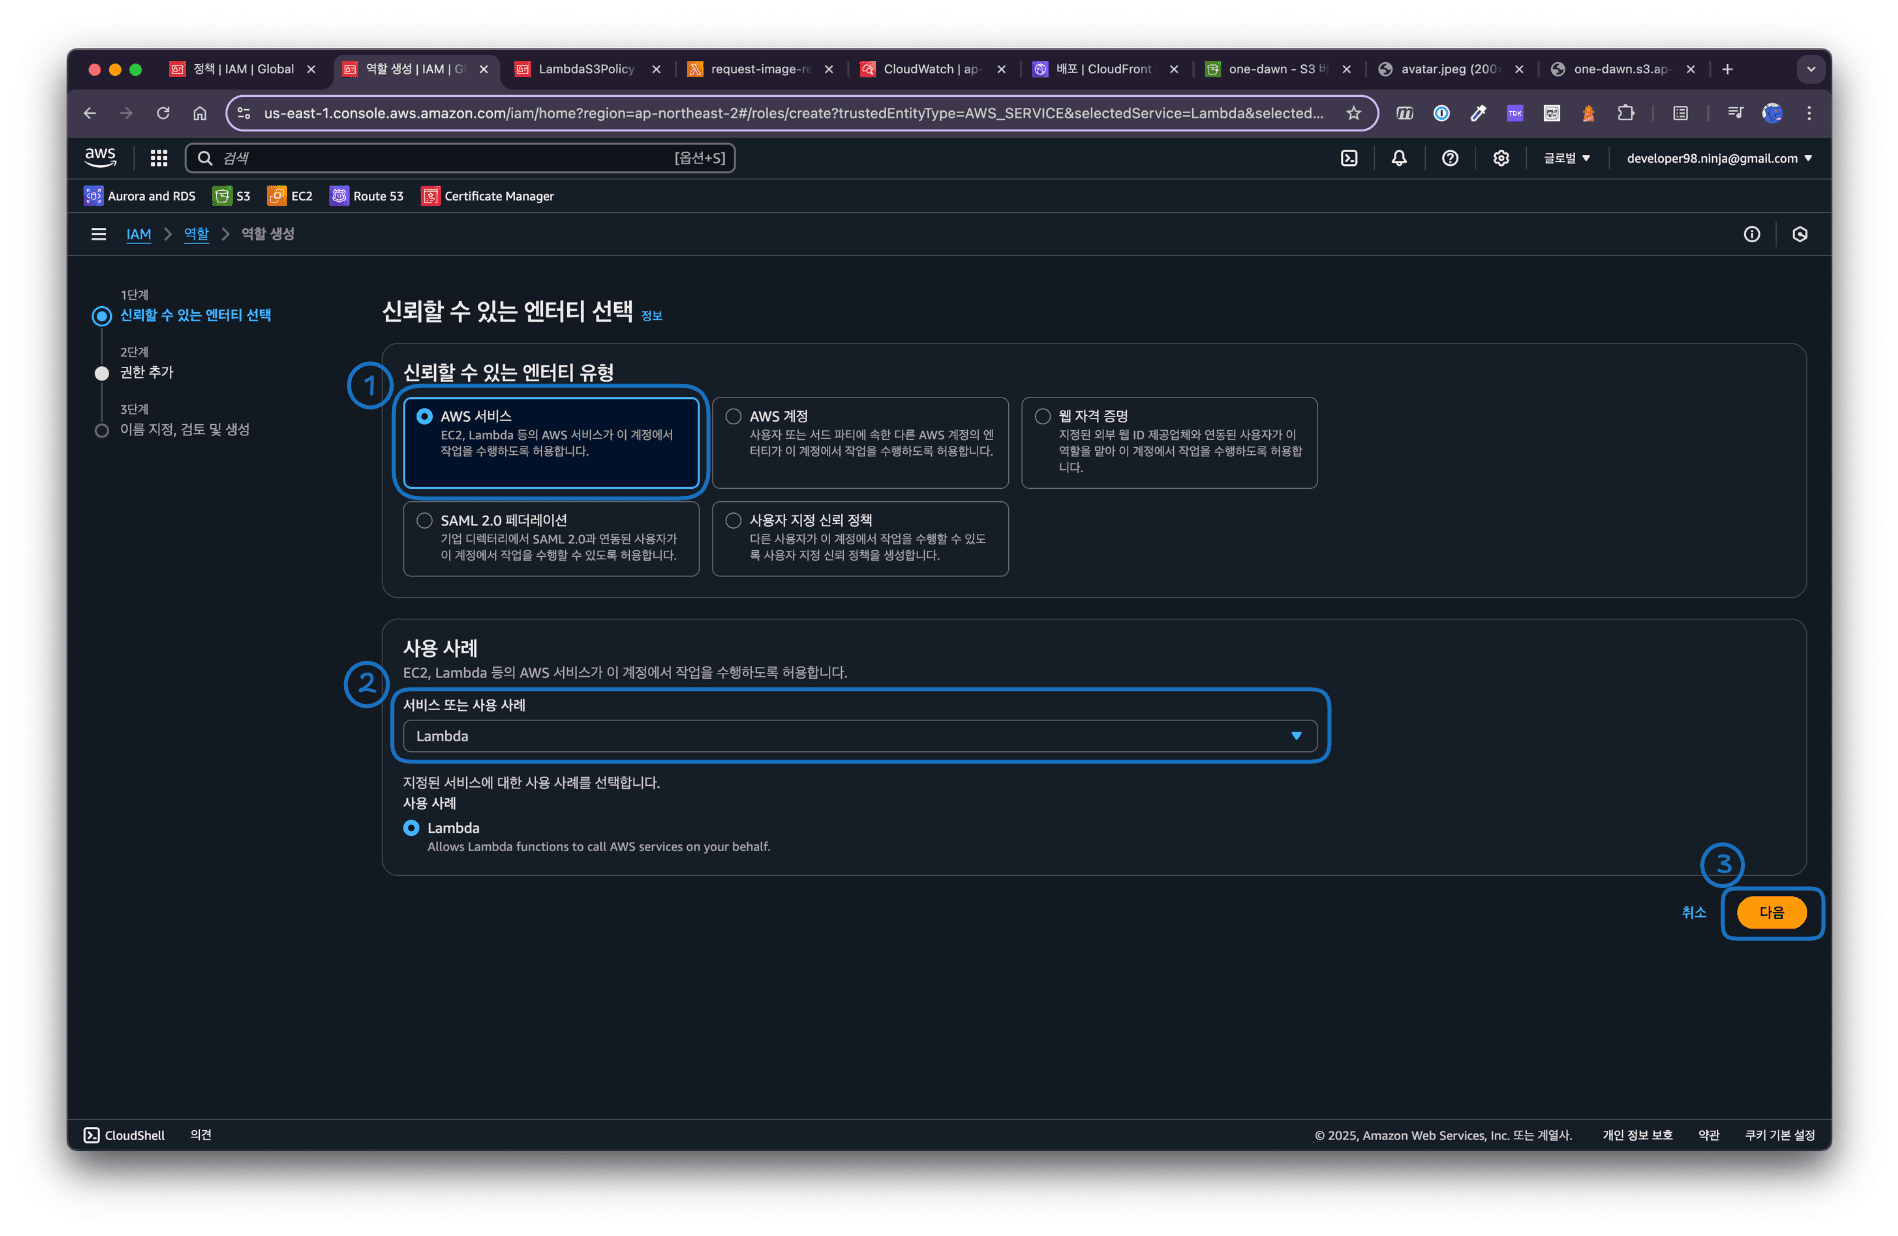Select the AWS 계정 trusted entity radio
This screenshot has width=1898, height=1236.
click(734, 417)
